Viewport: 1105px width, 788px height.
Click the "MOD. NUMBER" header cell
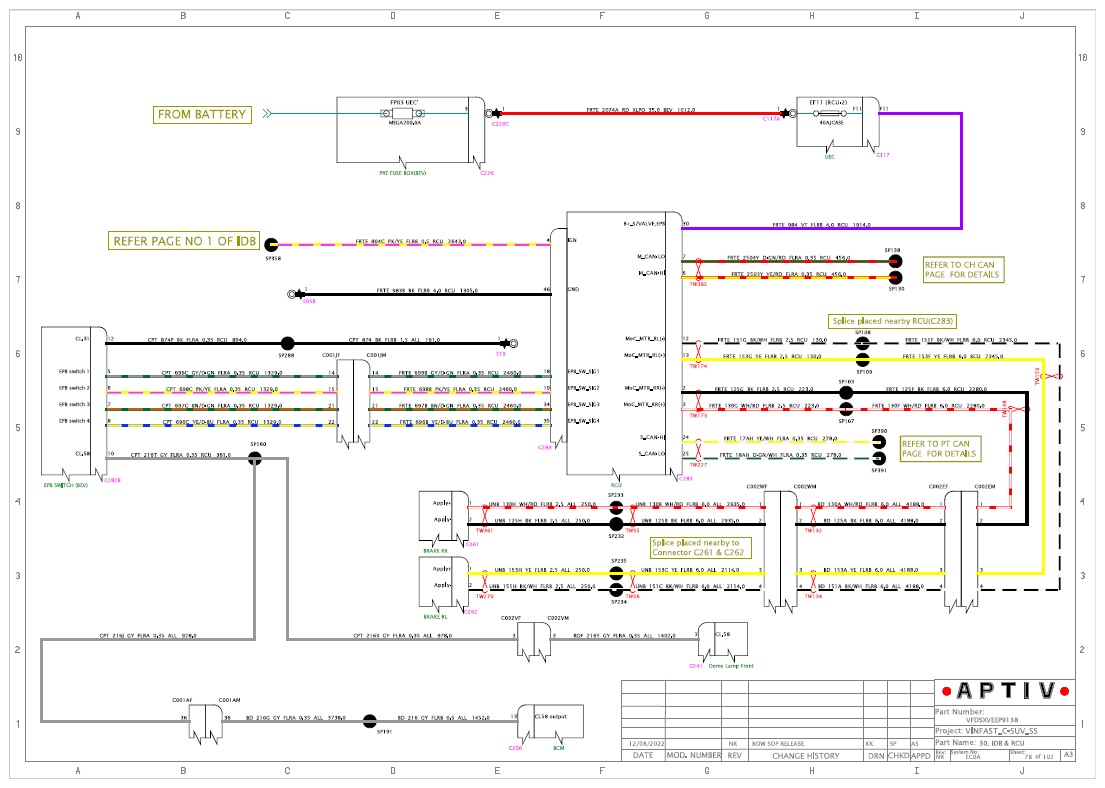(x=694, y=756)
